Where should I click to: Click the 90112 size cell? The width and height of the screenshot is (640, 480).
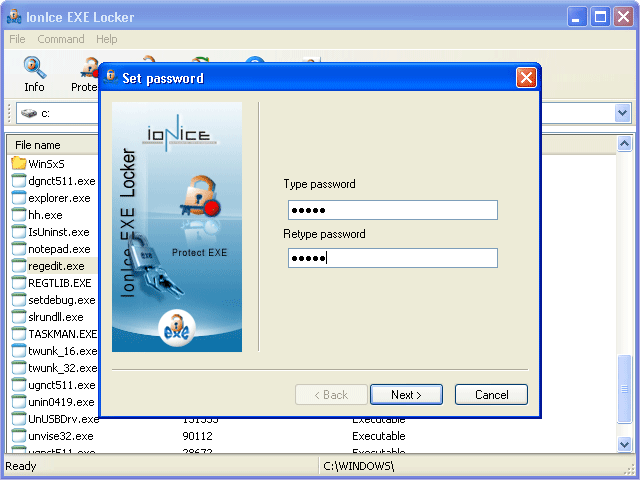(x=198, y=436)
